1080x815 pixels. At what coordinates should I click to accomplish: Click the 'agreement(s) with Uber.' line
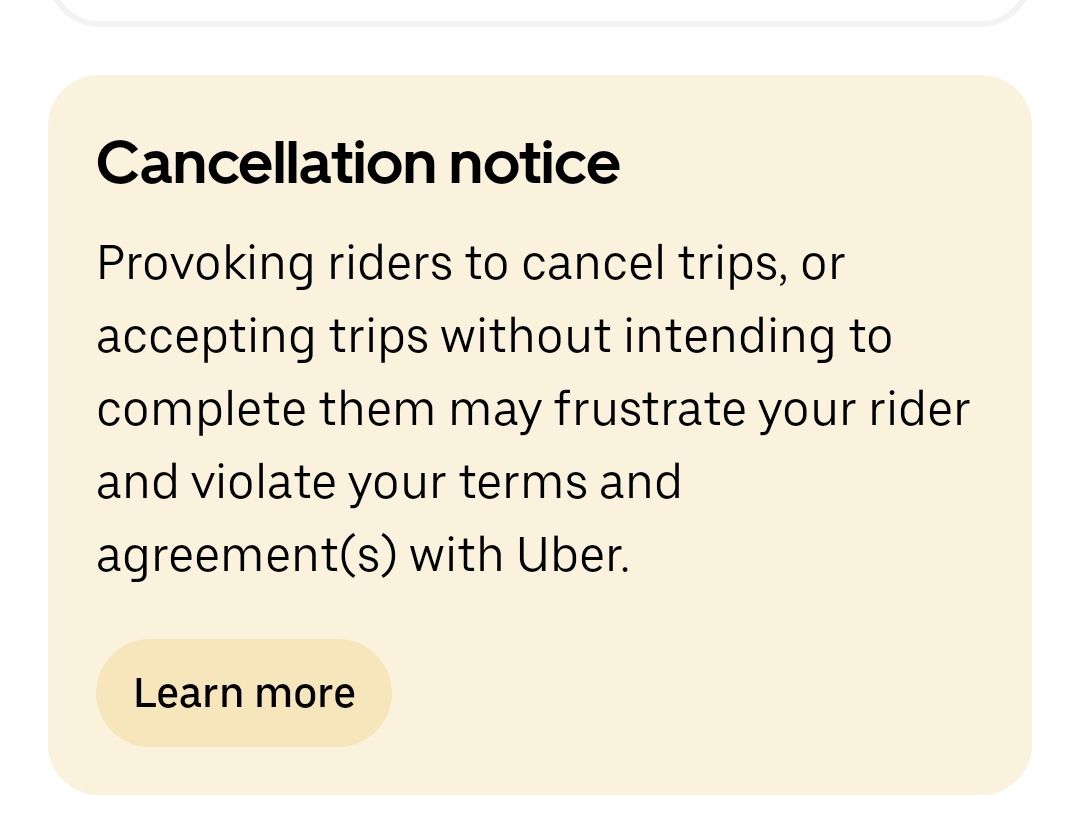363,555
